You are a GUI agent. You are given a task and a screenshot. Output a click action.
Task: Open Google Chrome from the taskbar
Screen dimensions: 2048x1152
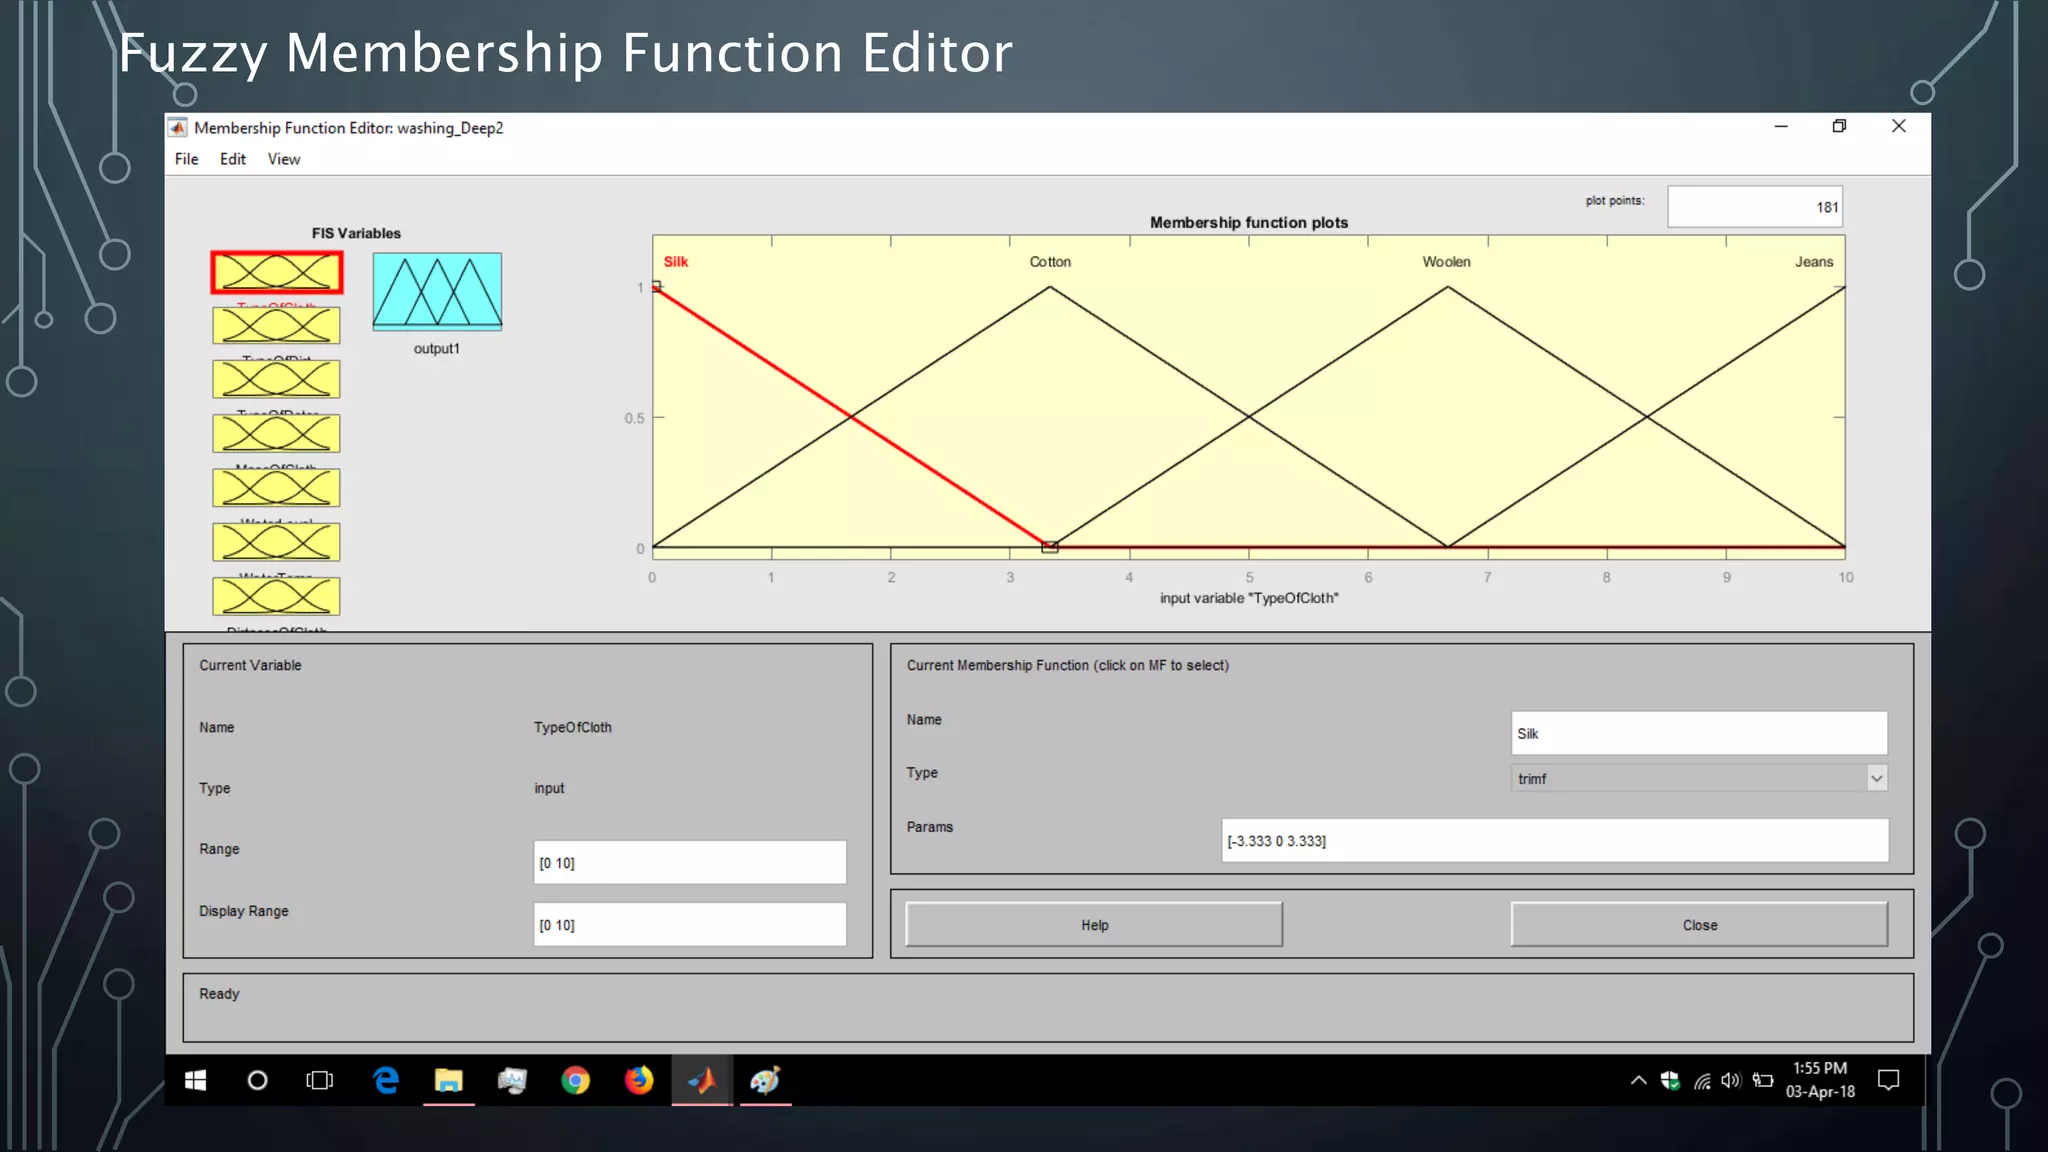tap(575, 1080)
